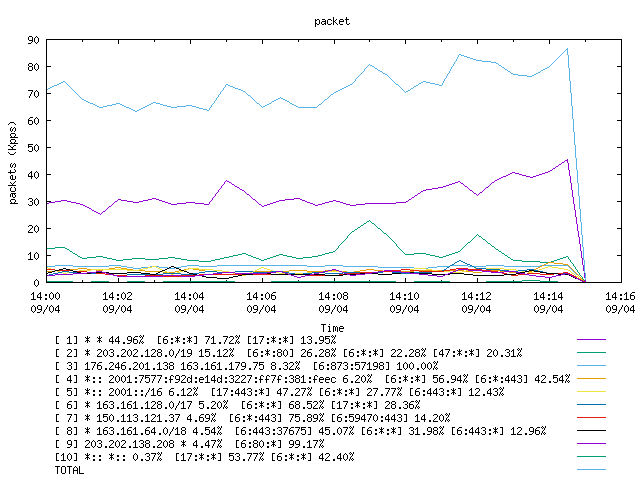This screenshot has height=480, width=640.
Task: Click the y-axis value 90
Action: 33,40
